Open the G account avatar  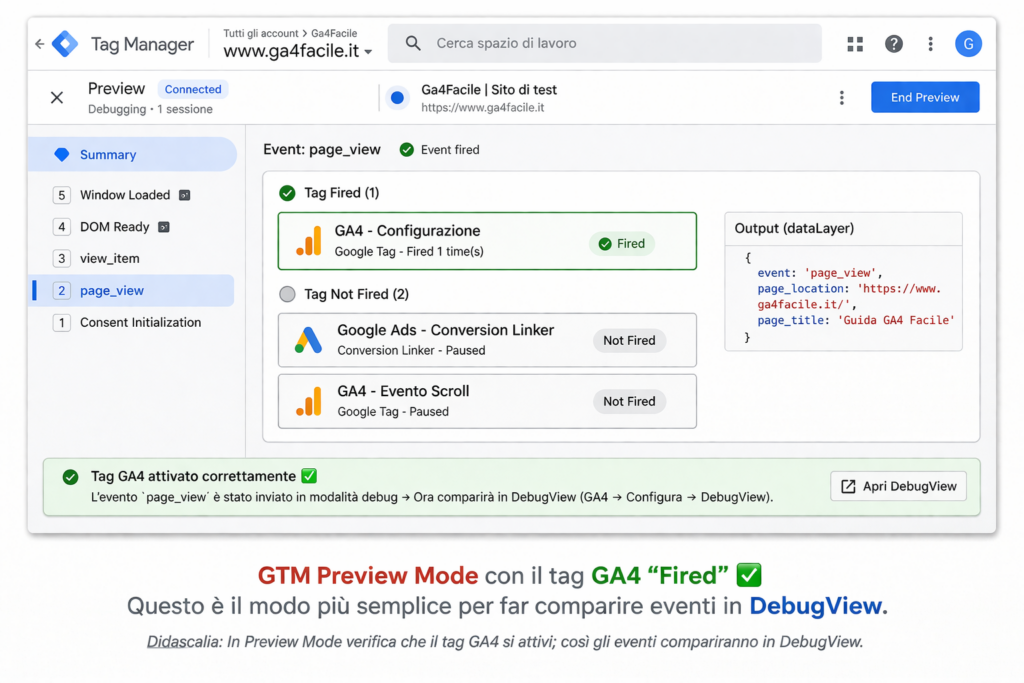[968, 44]
